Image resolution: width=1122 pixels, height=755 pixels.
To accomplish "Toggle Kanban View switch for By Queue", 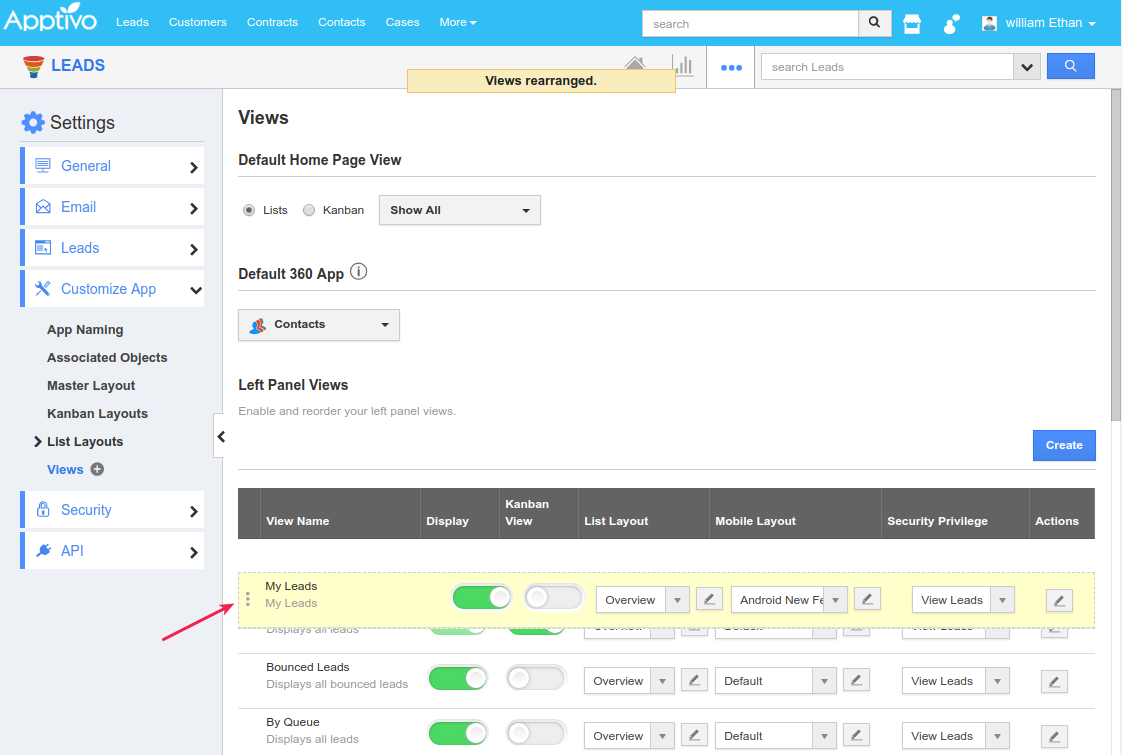I will pyautogui.click(x=535, y=734).
